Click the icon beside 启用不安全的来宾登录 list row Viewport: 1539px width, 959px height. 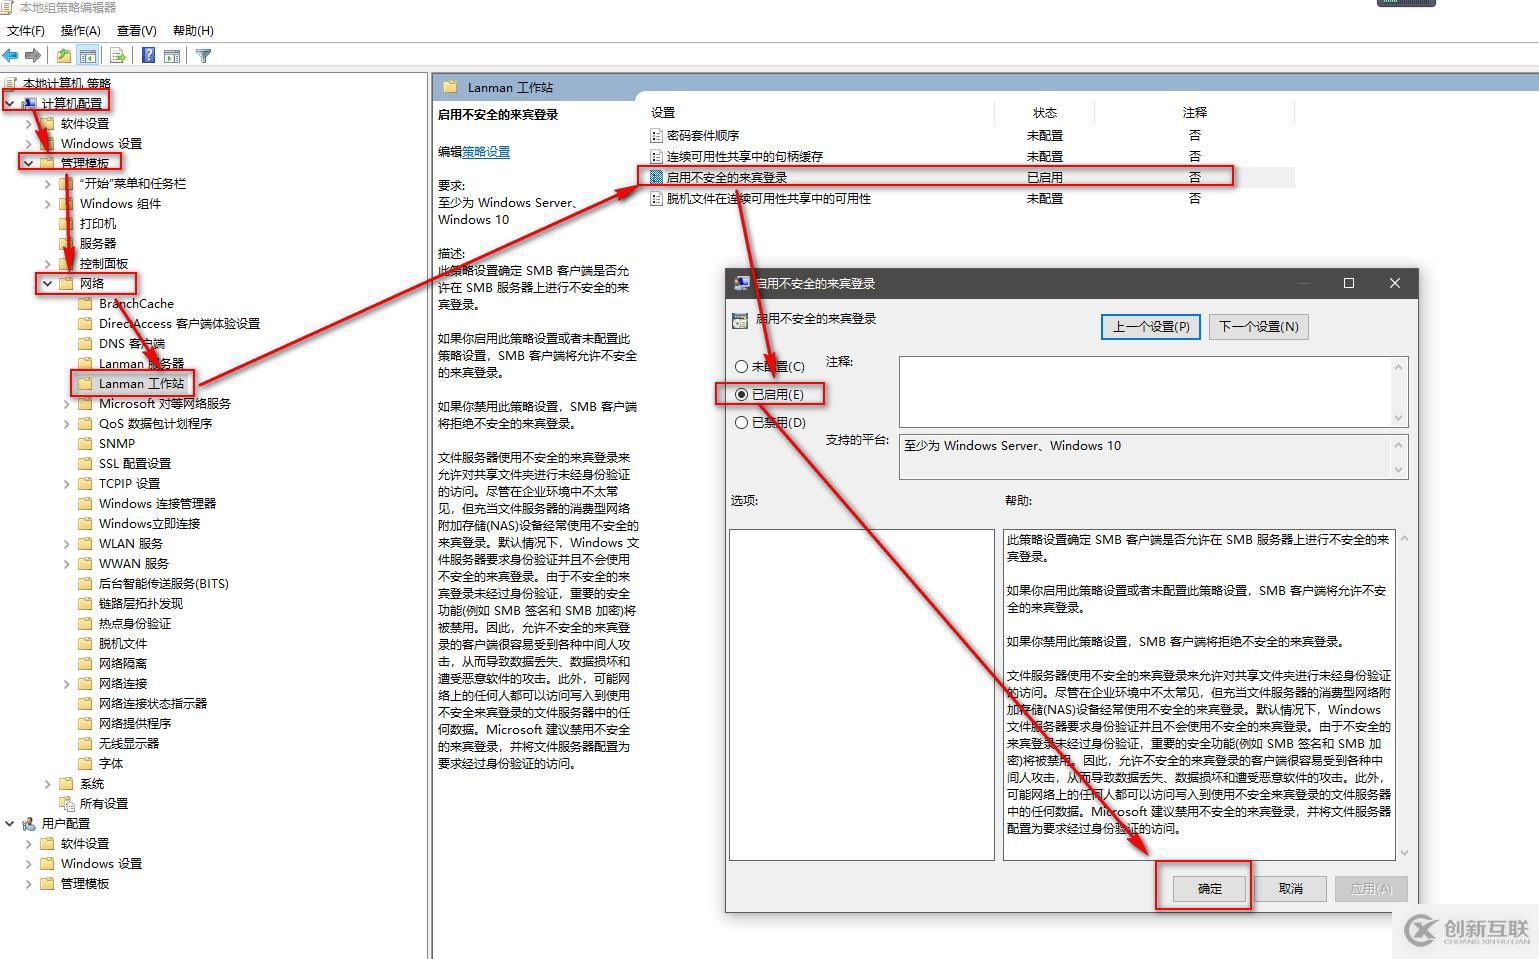point(656,177)
